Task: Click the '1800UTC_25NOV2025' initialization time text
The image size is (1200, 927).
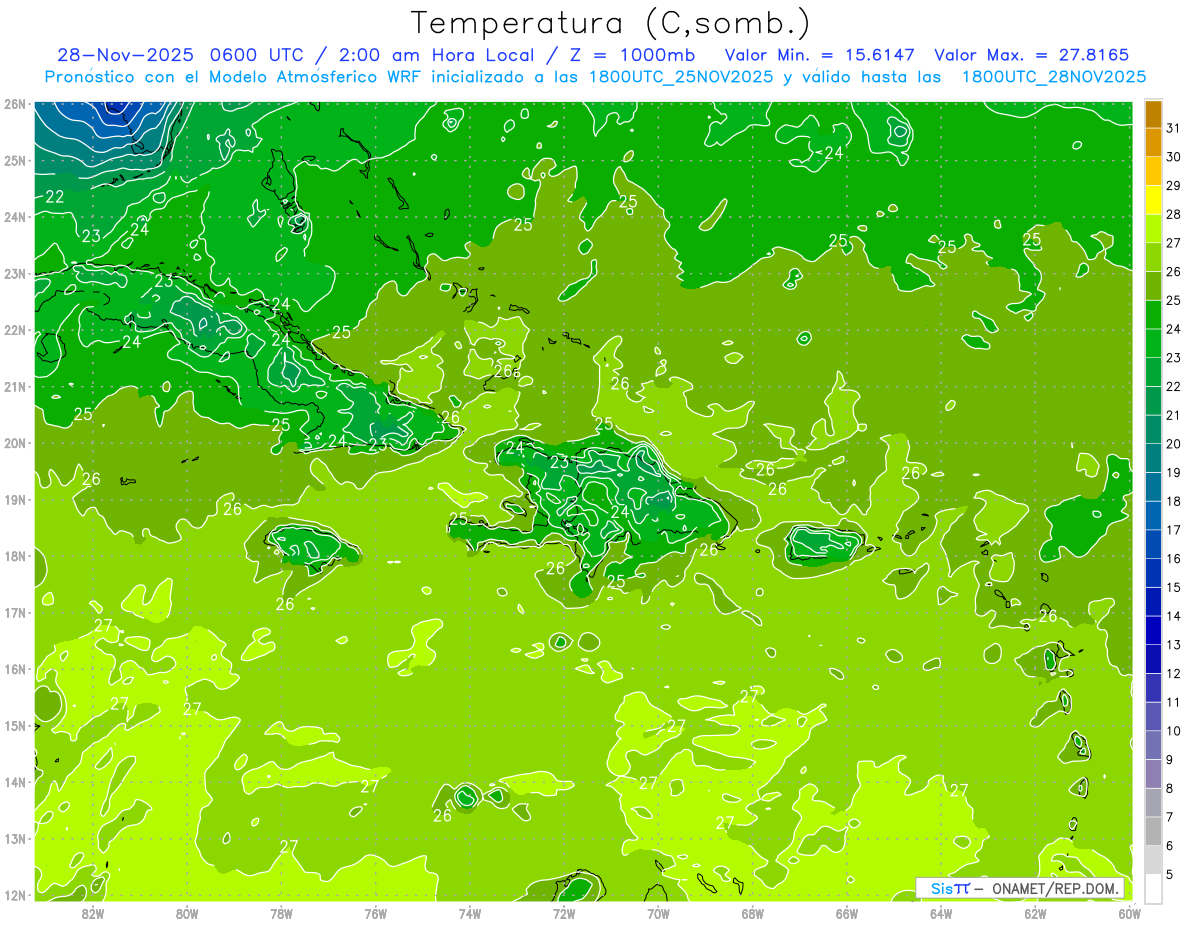Action: (681, 77)
